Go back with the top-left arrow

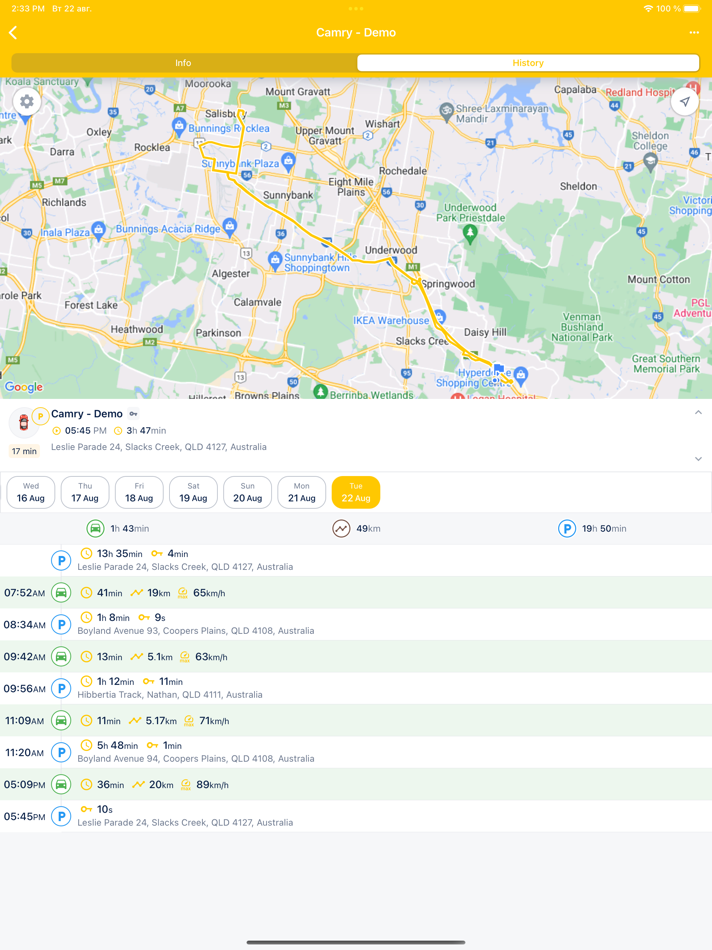coord(13,33)
